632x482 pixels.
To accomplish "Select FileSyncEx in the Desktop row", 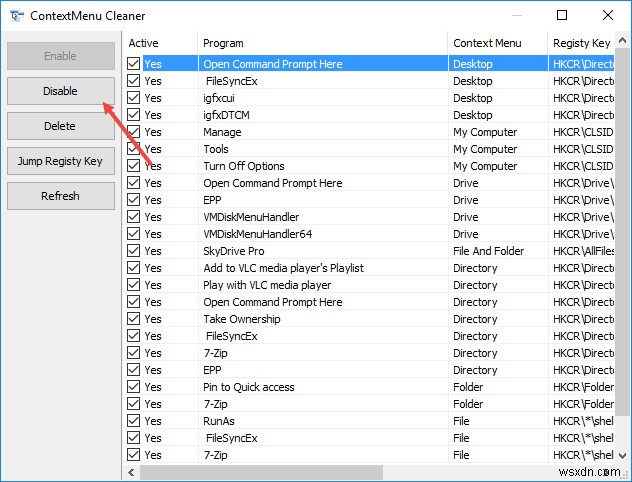I will coord(231,81).
